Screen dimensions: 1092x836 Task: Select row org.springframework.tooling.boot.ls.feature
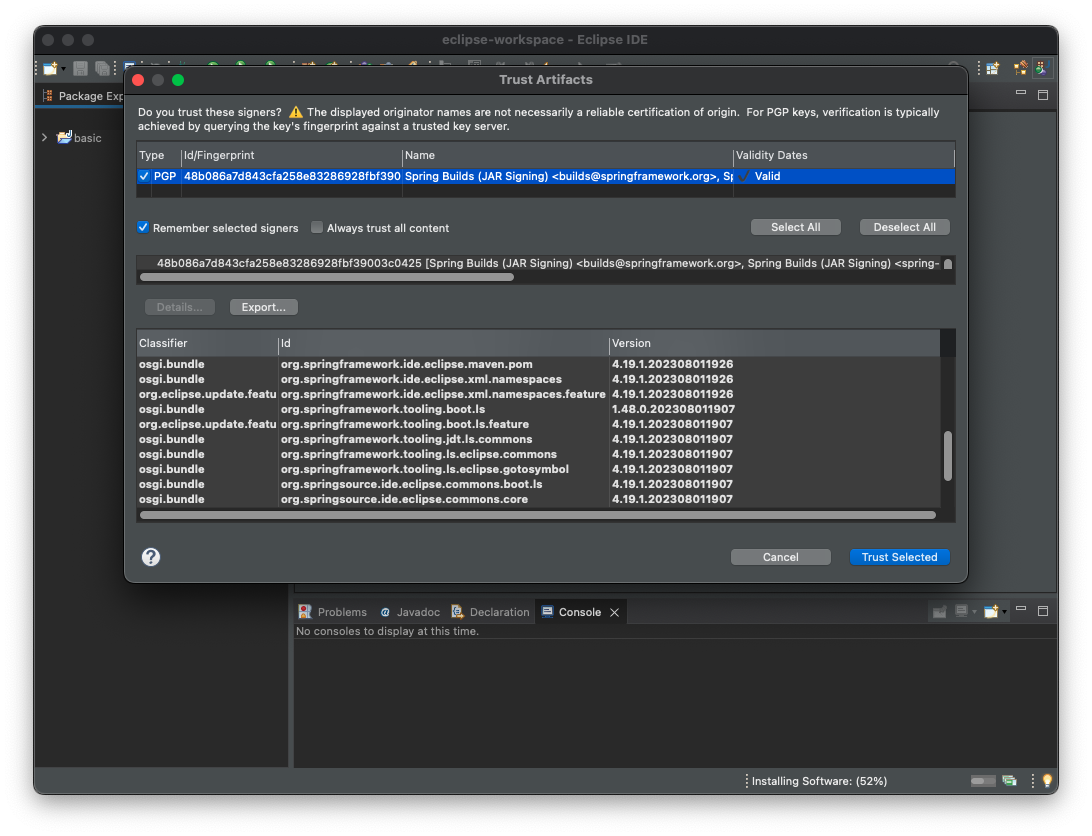click(538, 424)
